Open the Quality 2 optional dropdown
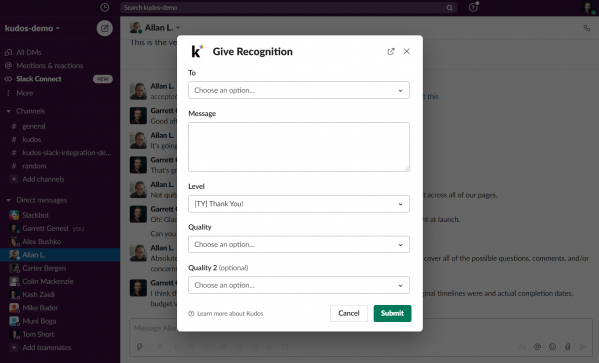 pos(299,285)
